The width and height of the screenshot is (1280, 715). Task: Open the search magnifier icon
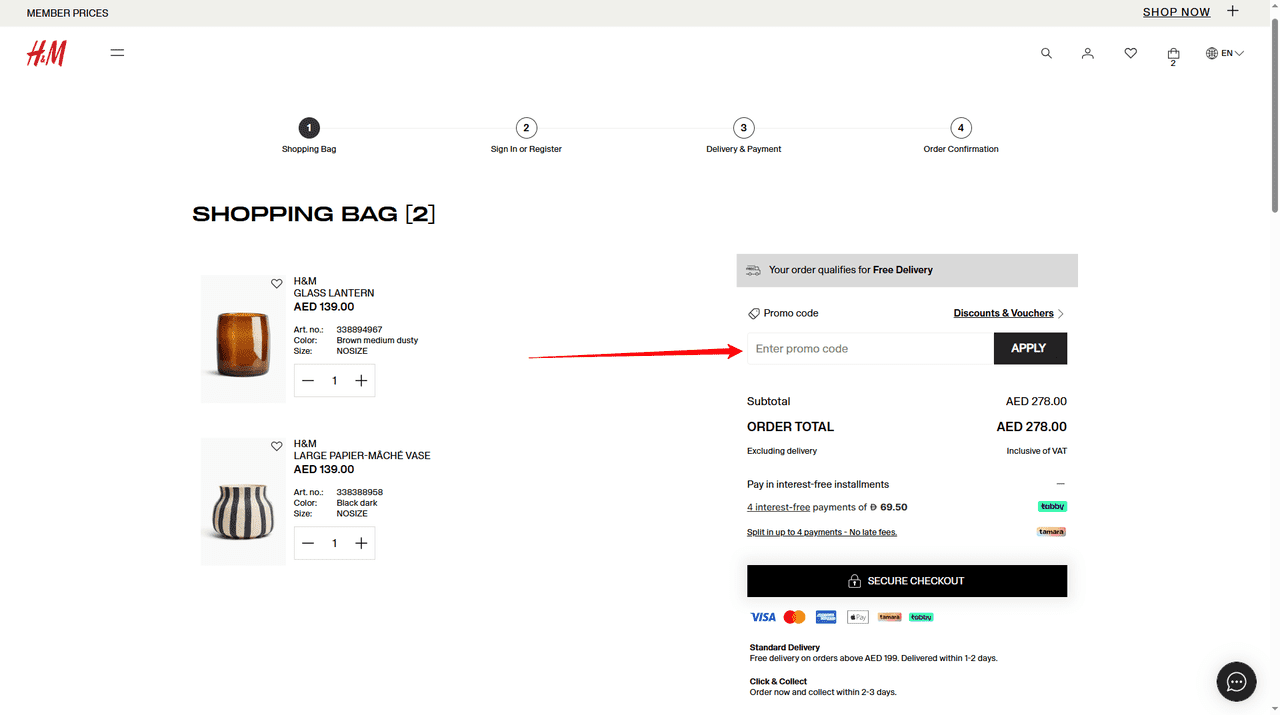click(x=1046, y=53)
